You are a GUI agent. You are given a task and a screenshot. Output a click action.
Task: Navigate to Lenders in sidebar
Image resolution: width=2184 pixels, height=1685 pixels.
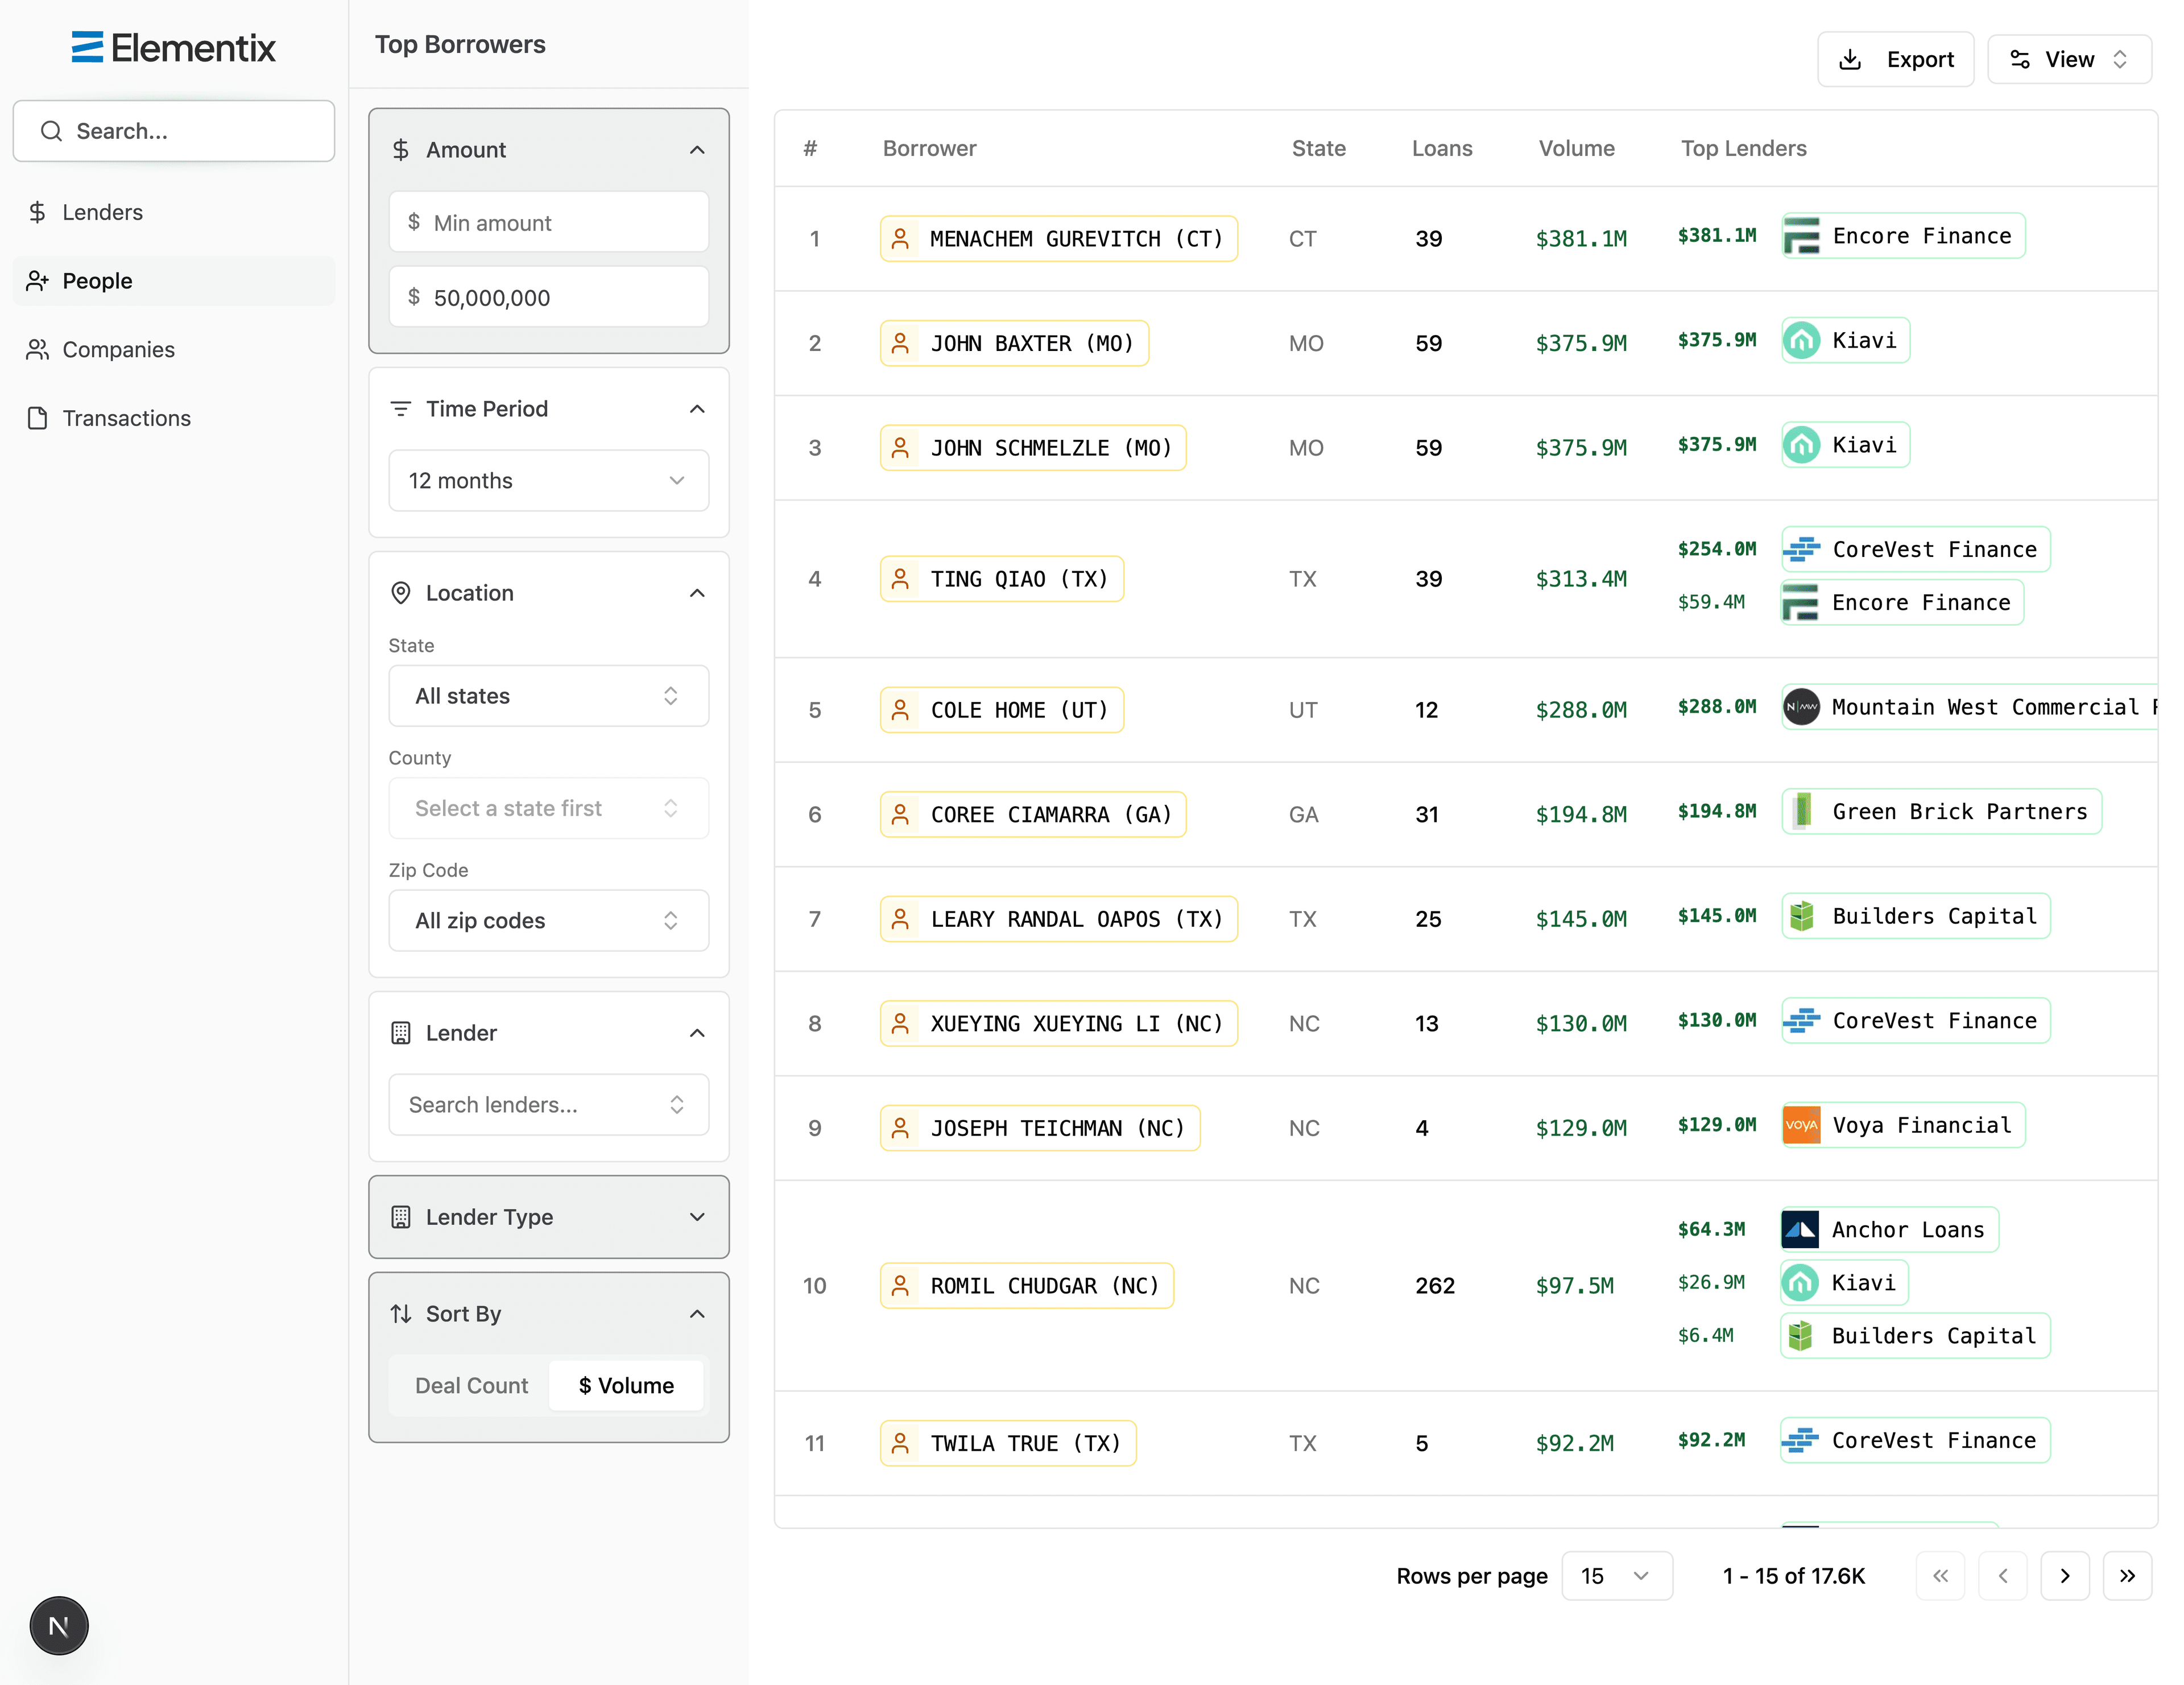click(x=102, y=212)
